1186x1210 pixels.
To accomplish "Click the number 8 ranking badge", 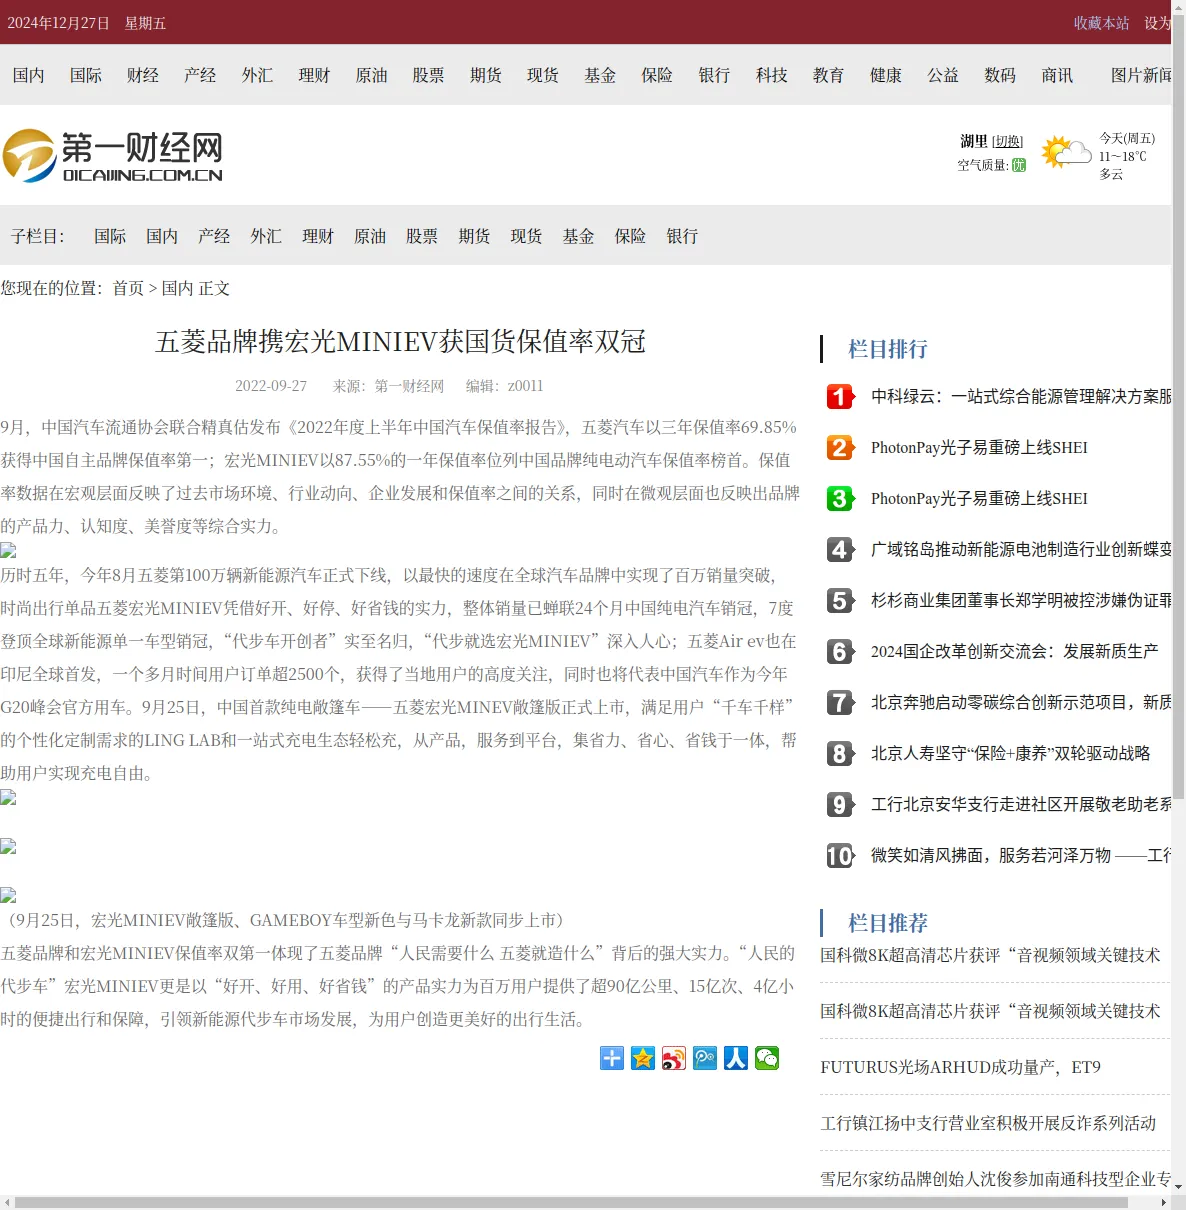I will (x=840, y=754).
